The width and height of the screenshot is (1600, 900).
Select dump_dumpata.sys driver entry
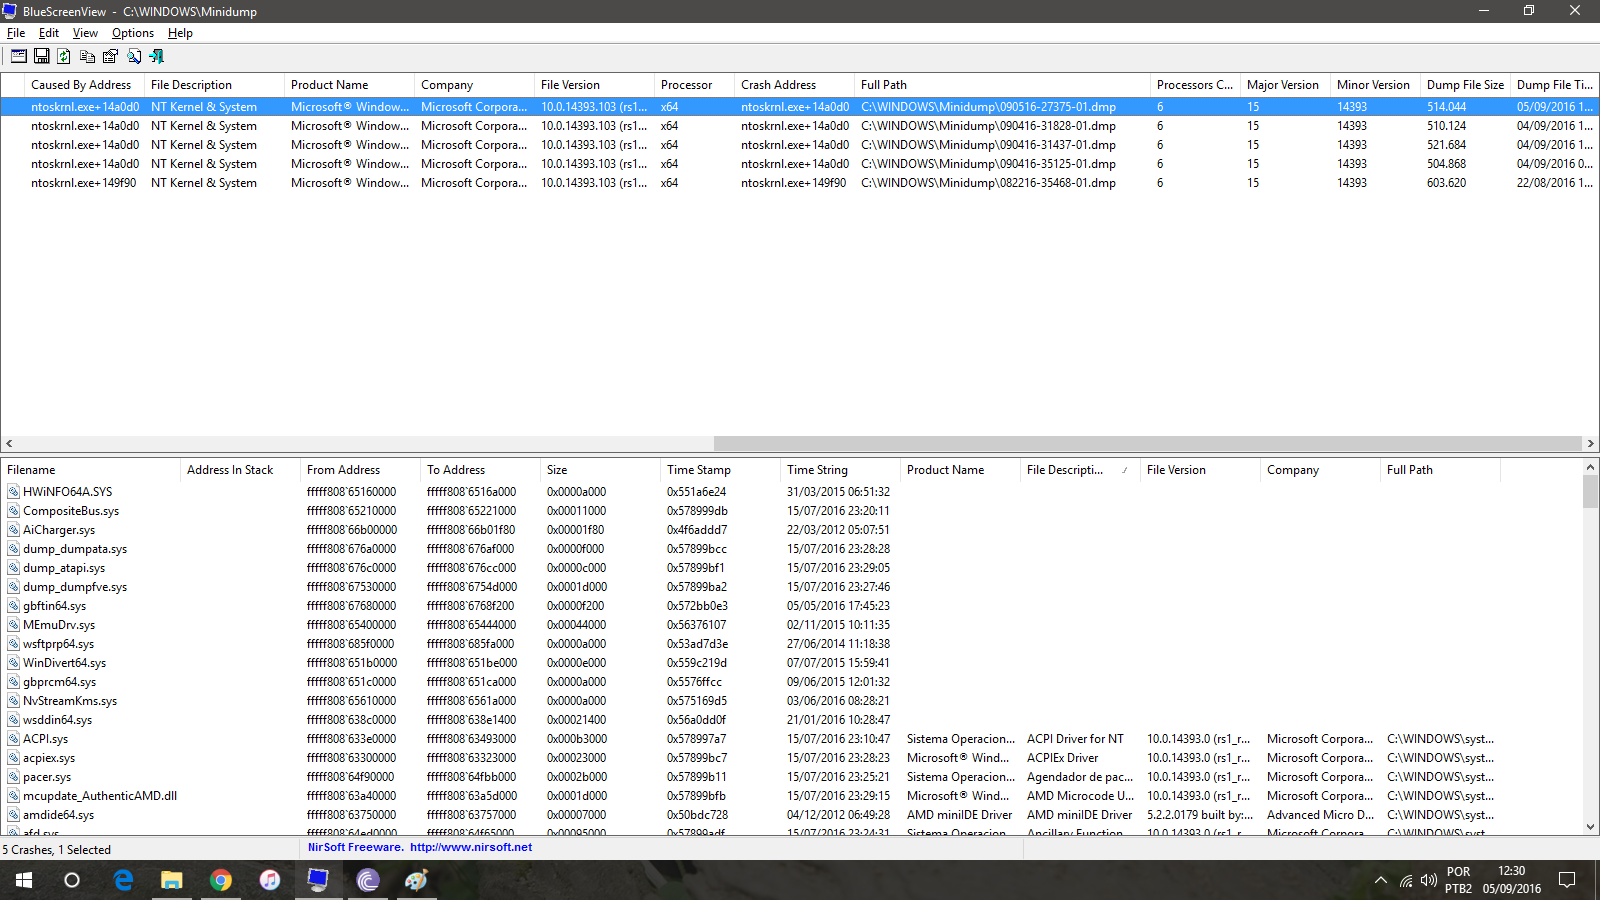tap(75, 549)
